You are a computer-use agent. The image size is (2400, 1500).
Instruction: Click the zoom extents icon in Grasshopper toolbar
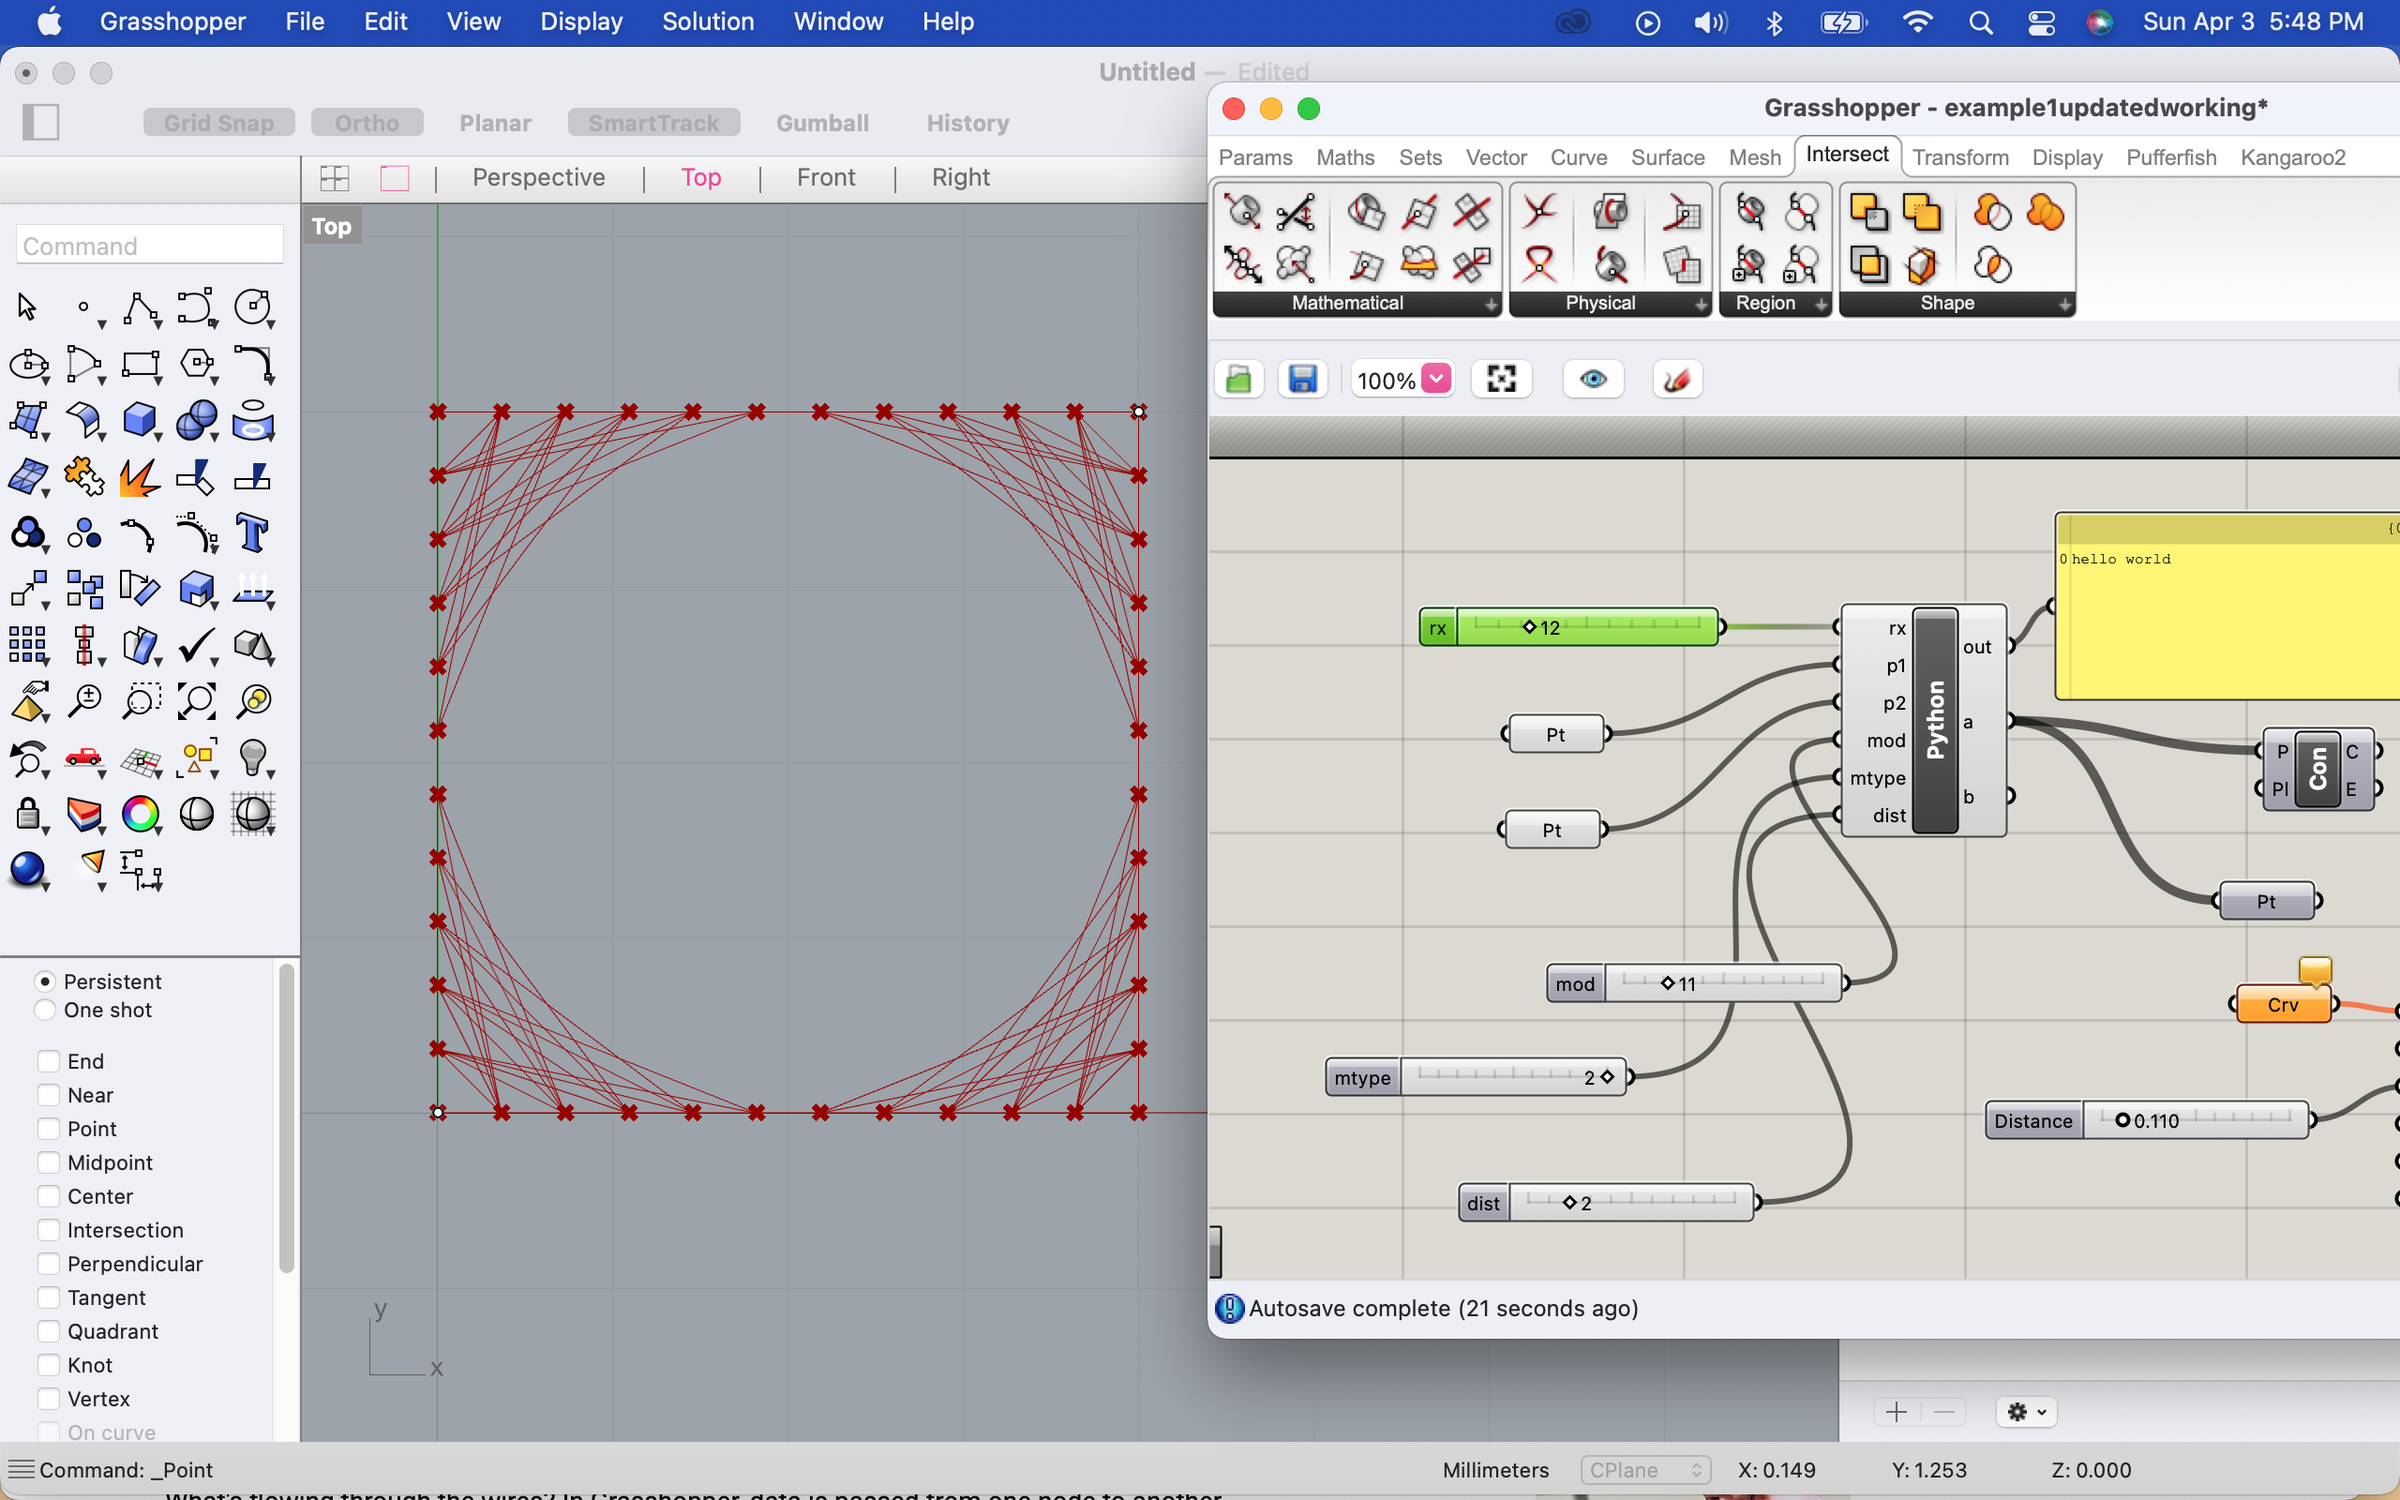tap(1501, 379)
